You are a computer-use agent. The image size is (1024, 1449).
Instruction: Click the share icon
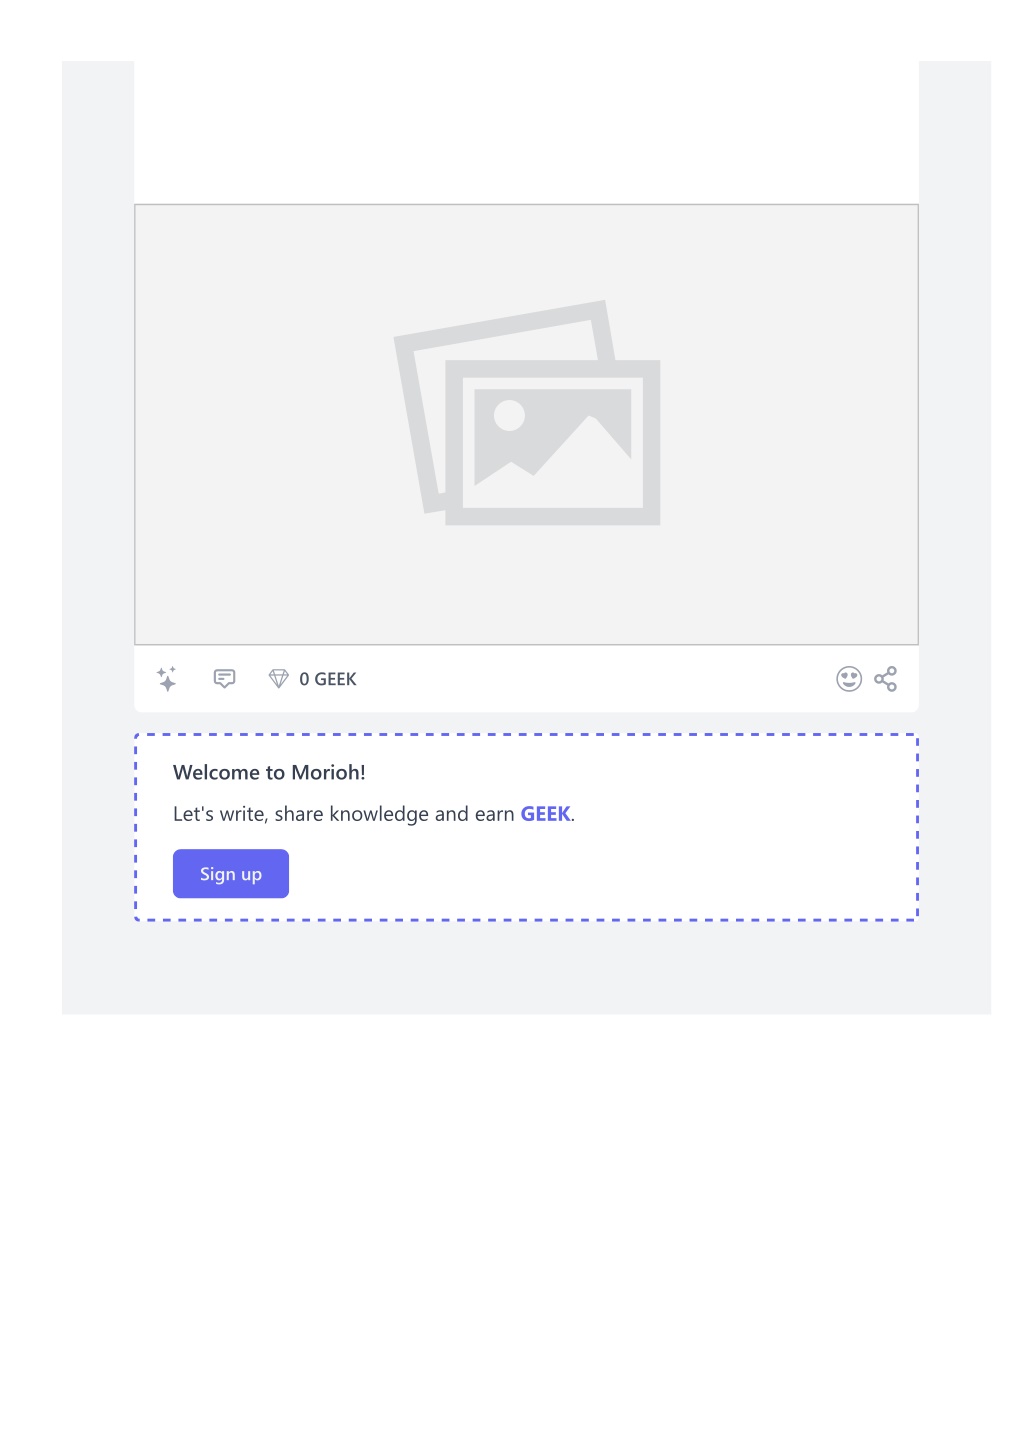pyautogui.click(x=886, y=679)
